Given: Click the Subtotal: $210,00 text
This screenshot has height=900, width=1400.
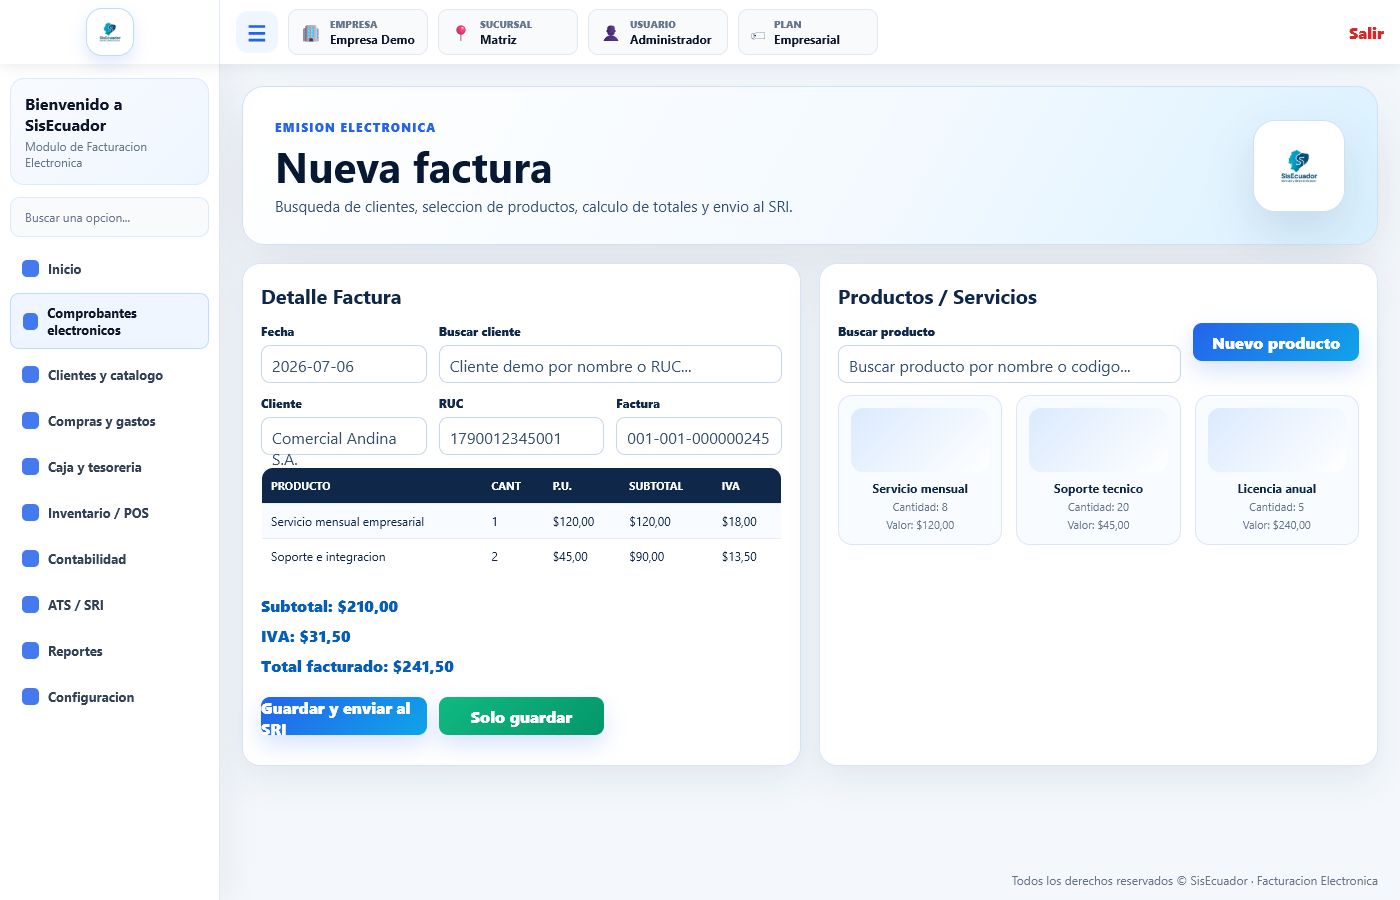Looking at the screenshot, I should coord(329,606).
